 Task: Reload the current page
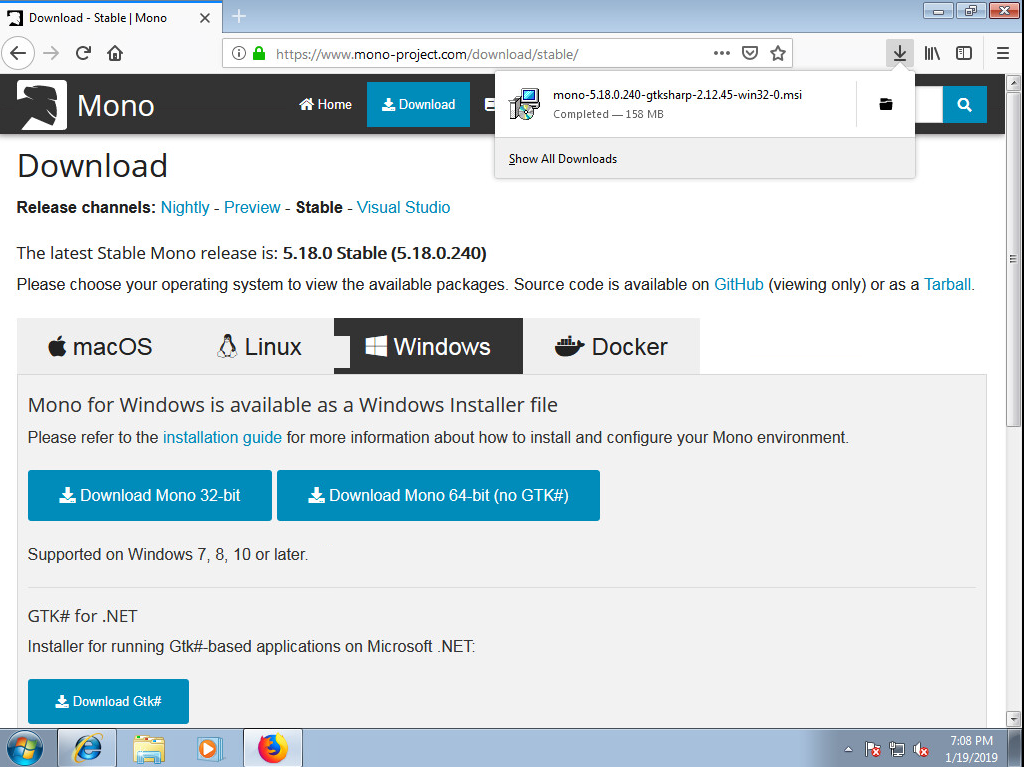click(x=83, y=53)
